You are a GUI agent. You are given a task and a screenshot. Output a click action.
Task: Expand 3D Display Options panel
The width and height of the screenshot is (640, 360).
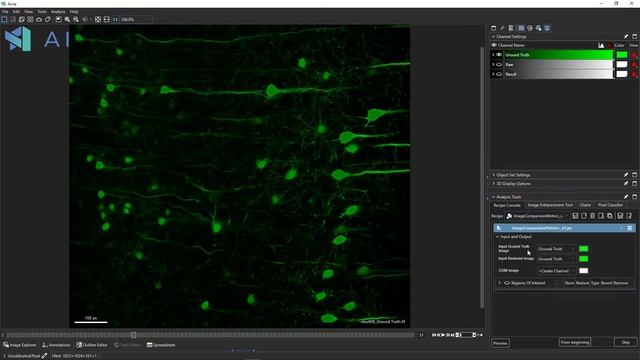(x=493, y=184)
